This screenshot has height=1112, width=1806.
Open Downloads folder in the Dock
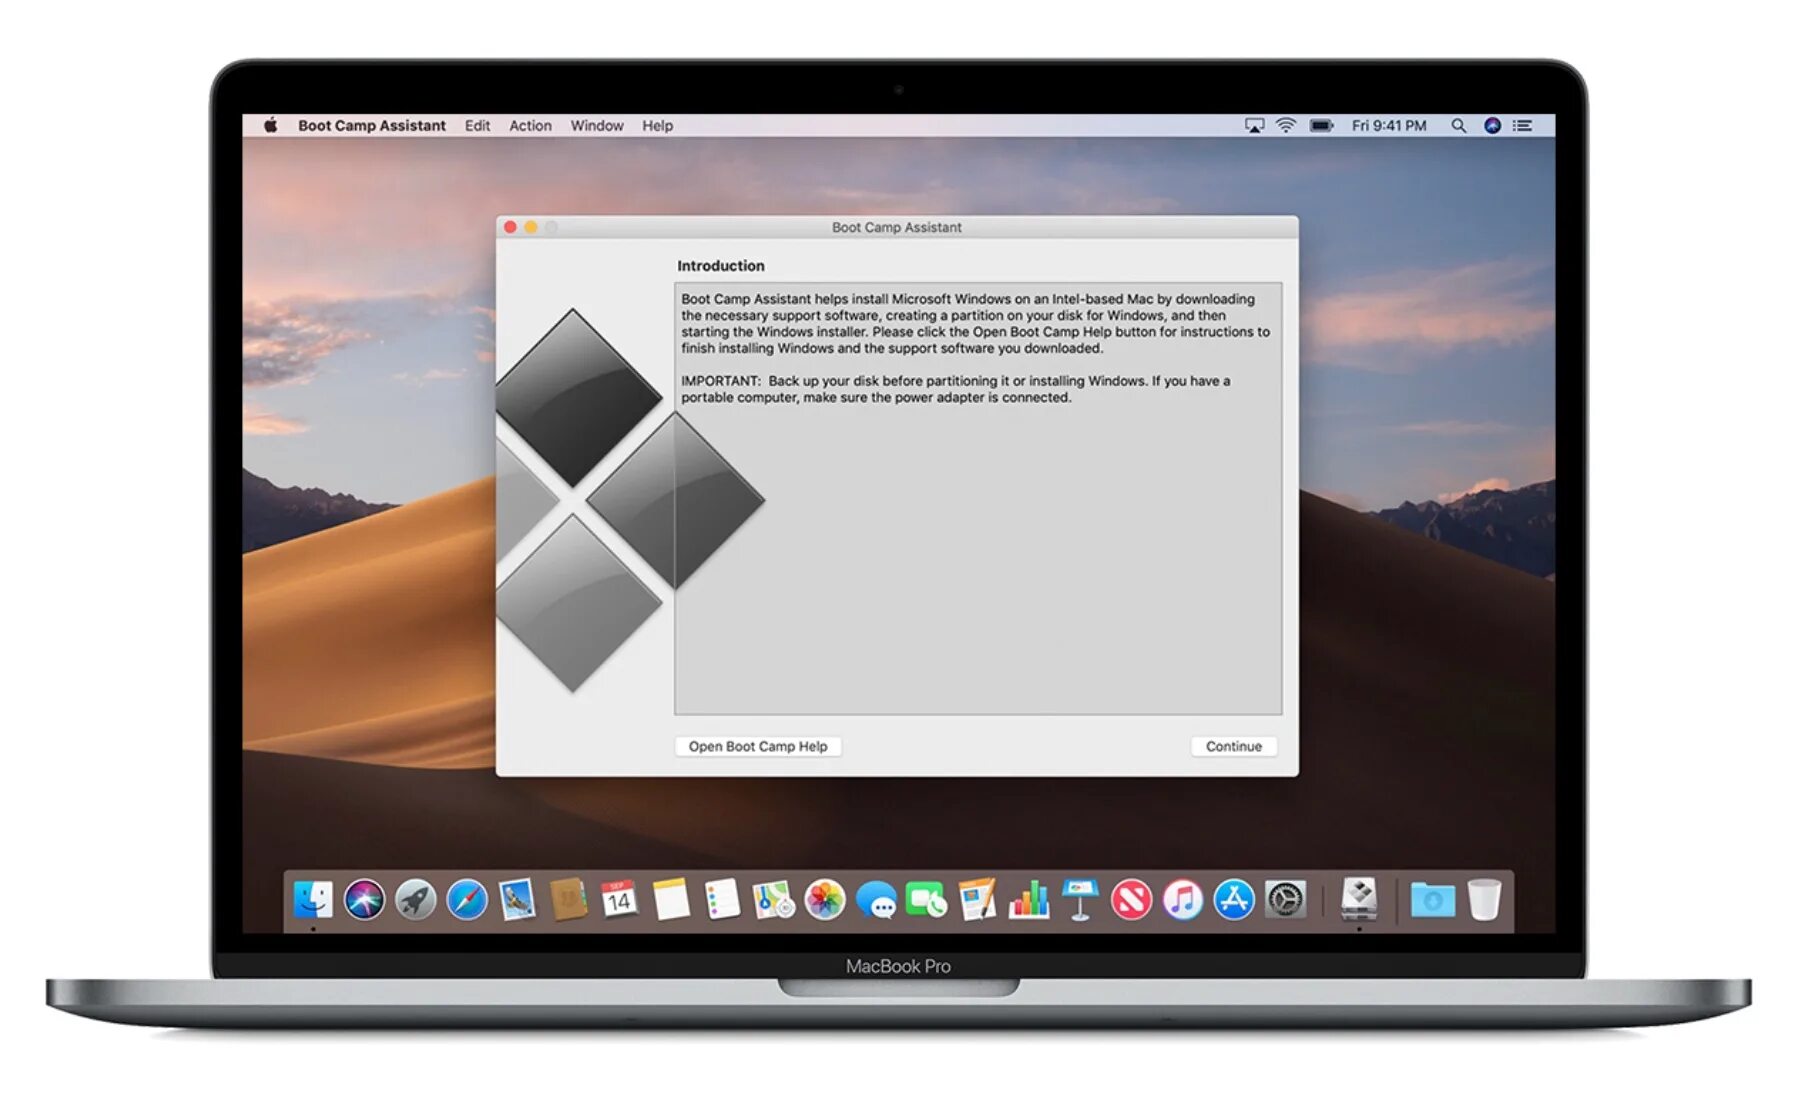coord(1433,900)
